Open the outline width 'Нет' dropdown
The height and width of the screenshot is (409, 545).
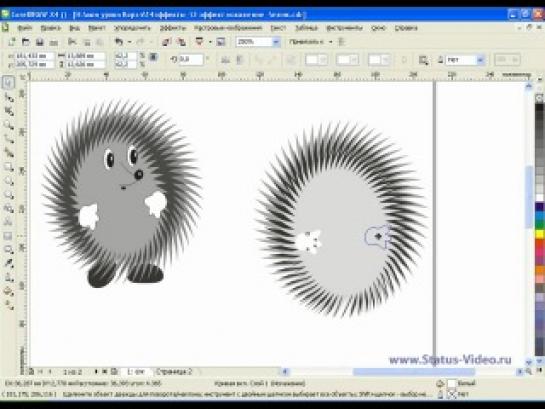[480, 60]
